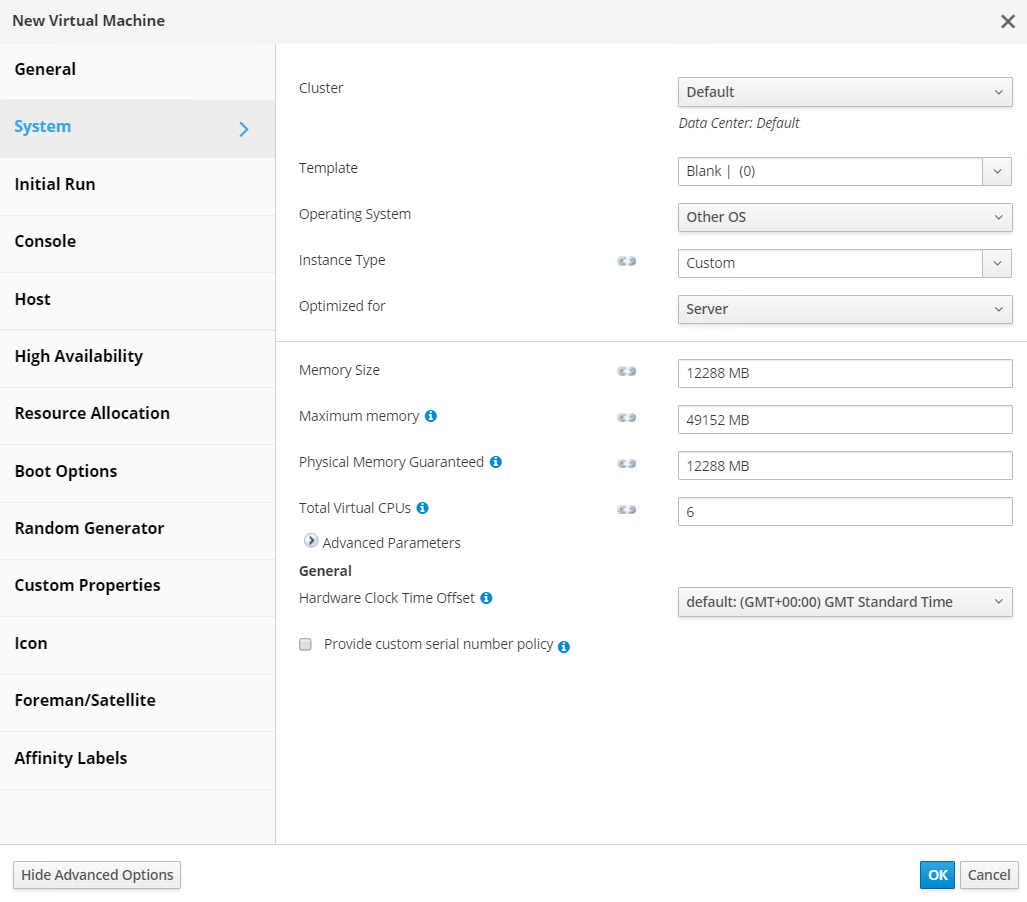The width and height of the screenshot is (1027, 902).
Task: Click info icon beside Physical Memory Guaranteed
Action: (x=496, y=462)
